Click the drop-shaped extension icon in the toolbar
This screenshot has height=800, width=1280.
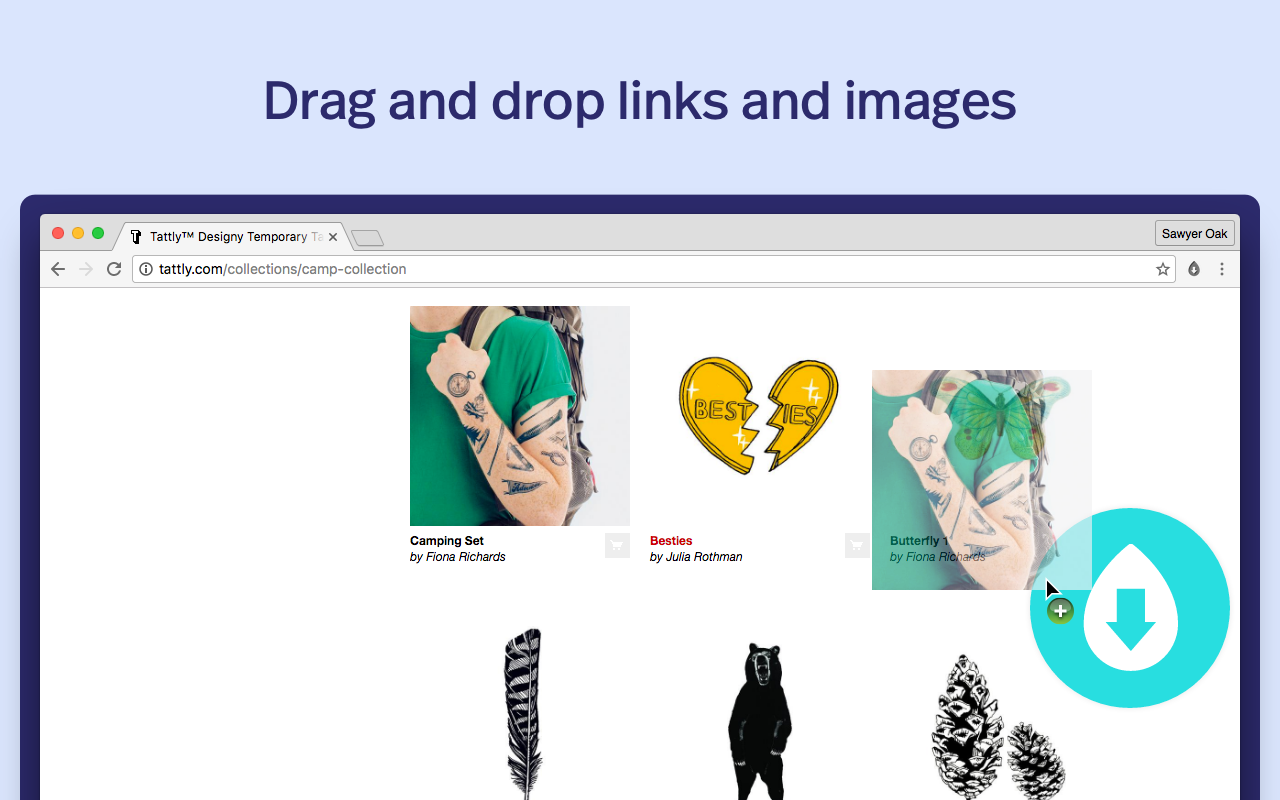point(1193,269)
